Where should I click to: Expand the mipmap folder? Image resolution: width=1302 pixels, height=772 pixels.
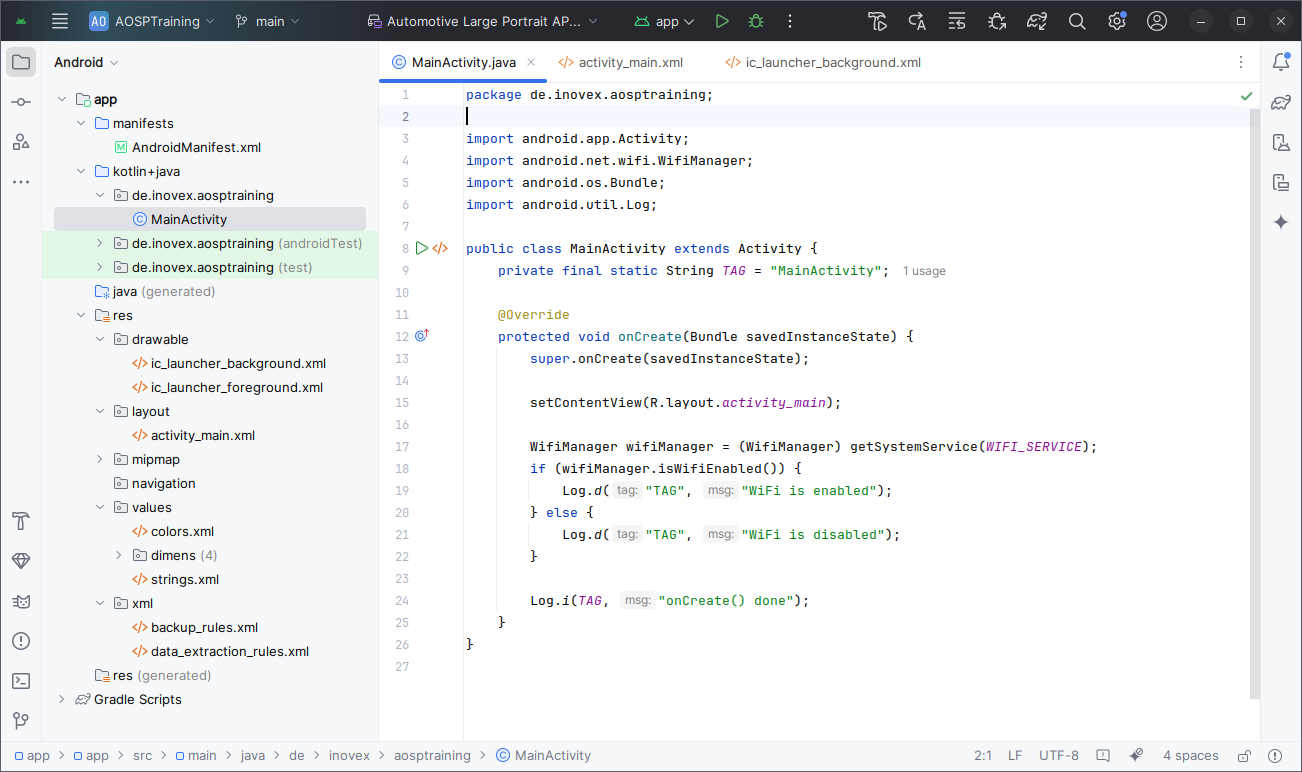[x=100, y=459]
